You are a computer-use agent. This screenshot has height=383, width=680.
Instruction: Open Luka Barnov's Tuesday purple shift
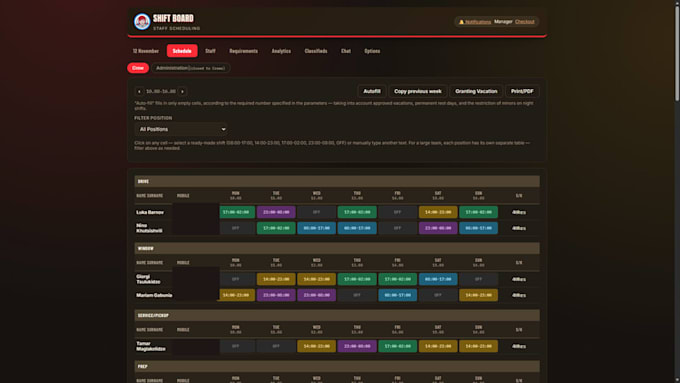click(276, 212)
